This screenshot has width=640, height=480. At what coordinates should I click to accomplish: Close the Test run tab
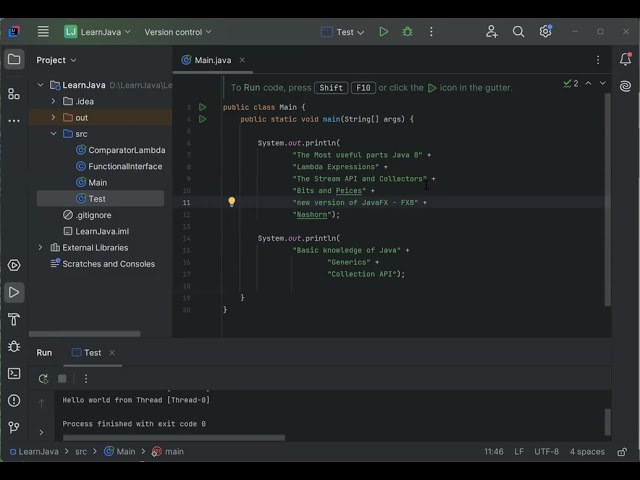pyautogui.click(x=112, y=353)
